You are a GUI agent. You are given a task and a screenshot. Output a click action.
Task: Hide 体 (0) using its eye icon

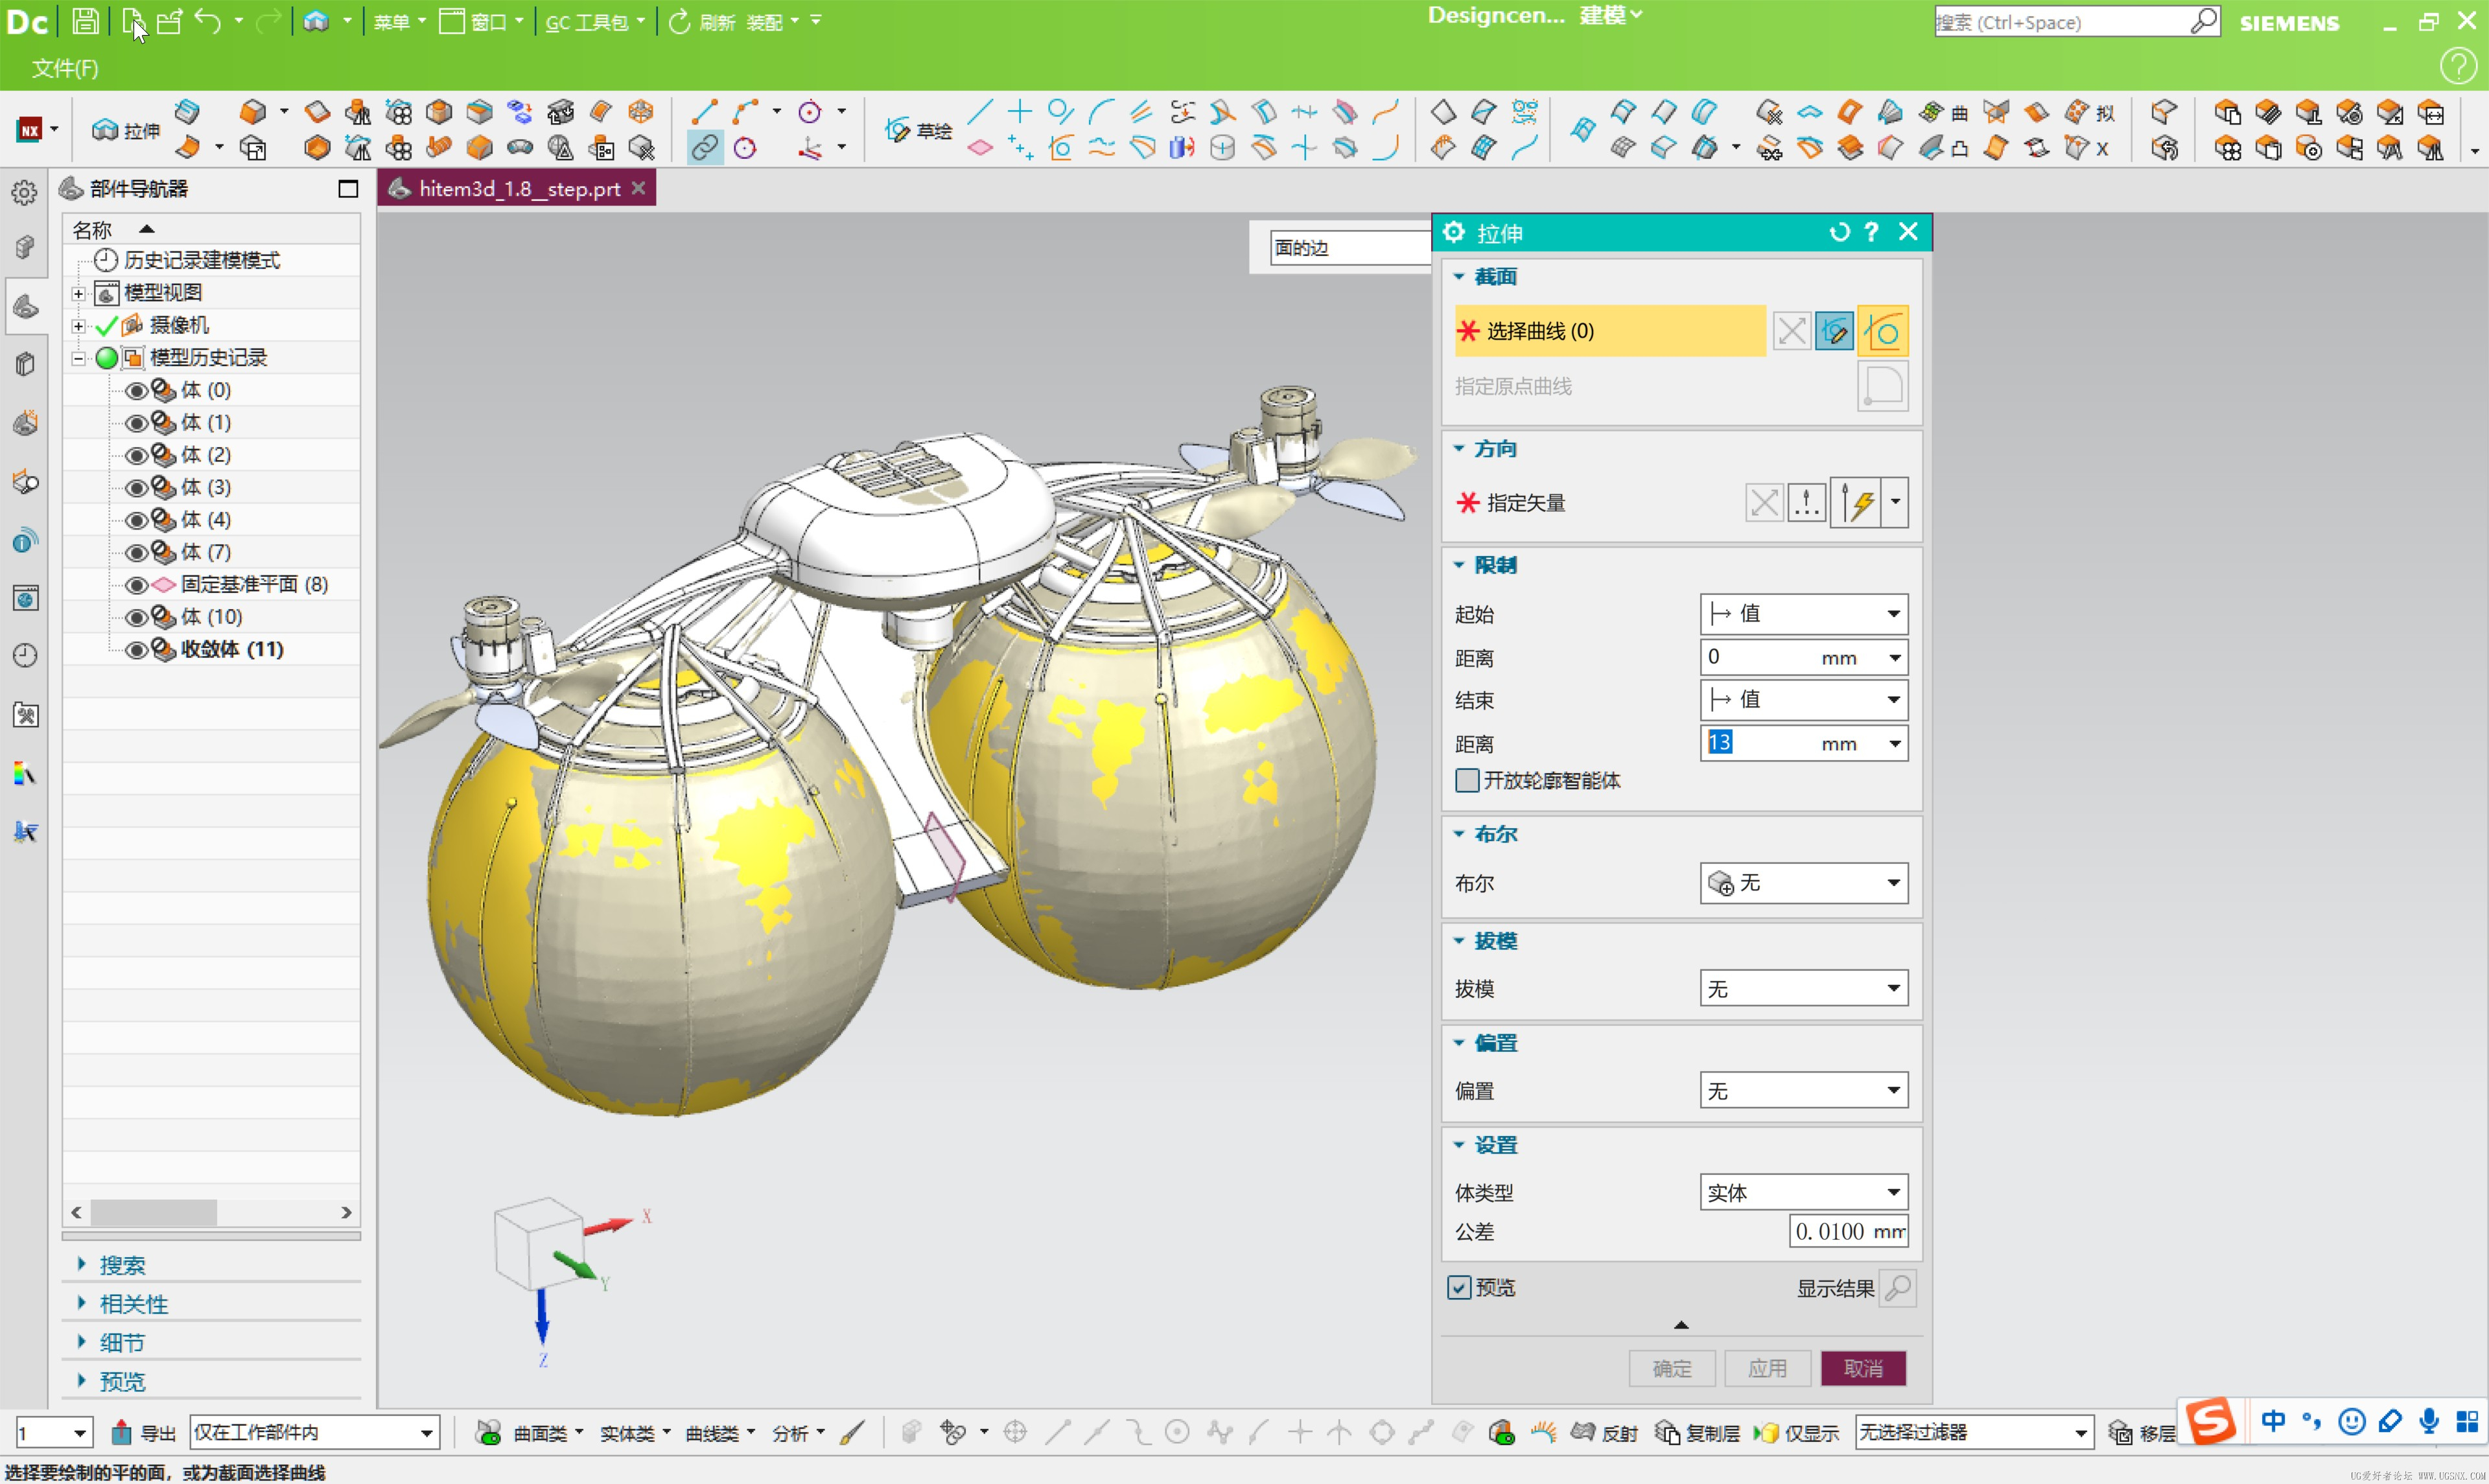136,390
